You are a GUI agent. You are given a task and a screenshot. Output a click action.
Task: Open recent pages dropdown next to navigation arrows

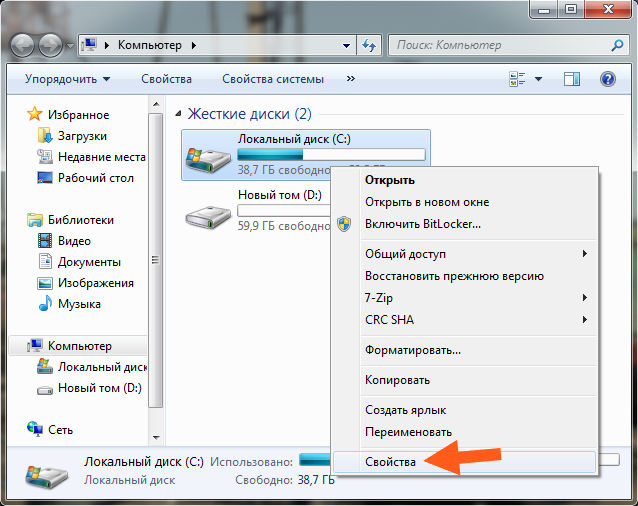[x=70, y=46]
